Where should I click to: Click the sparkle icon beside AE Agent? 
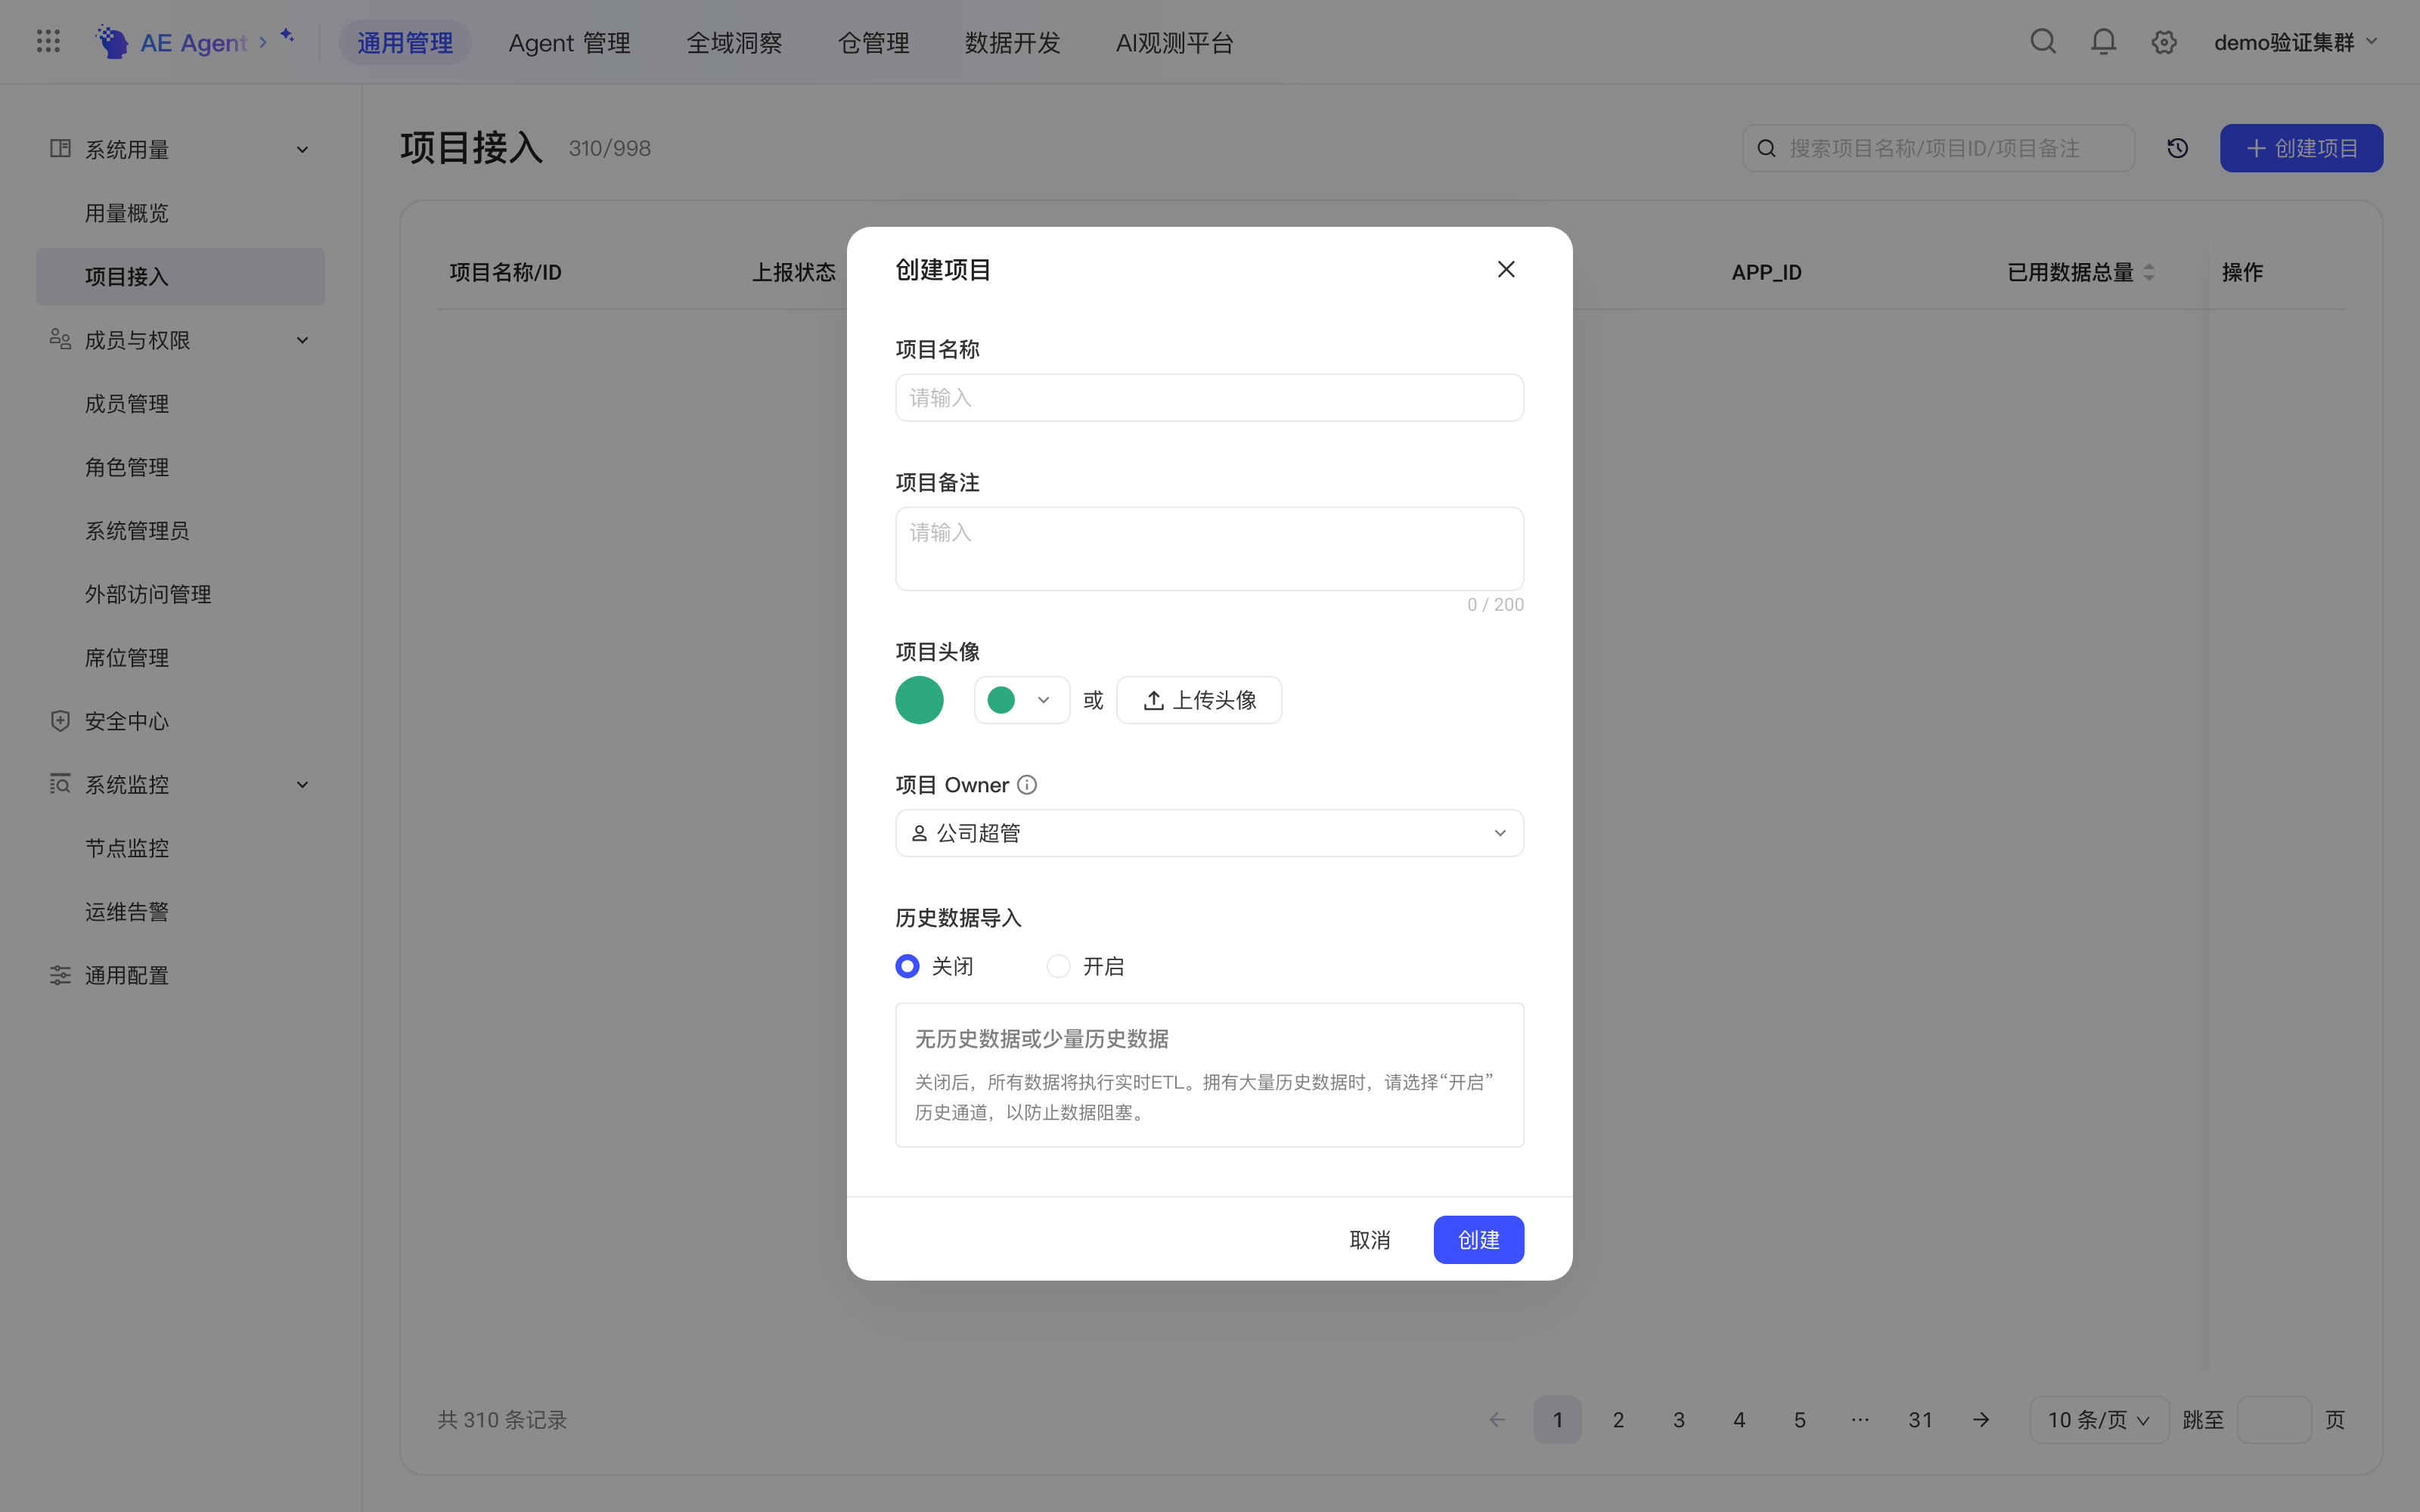(287, 35)
